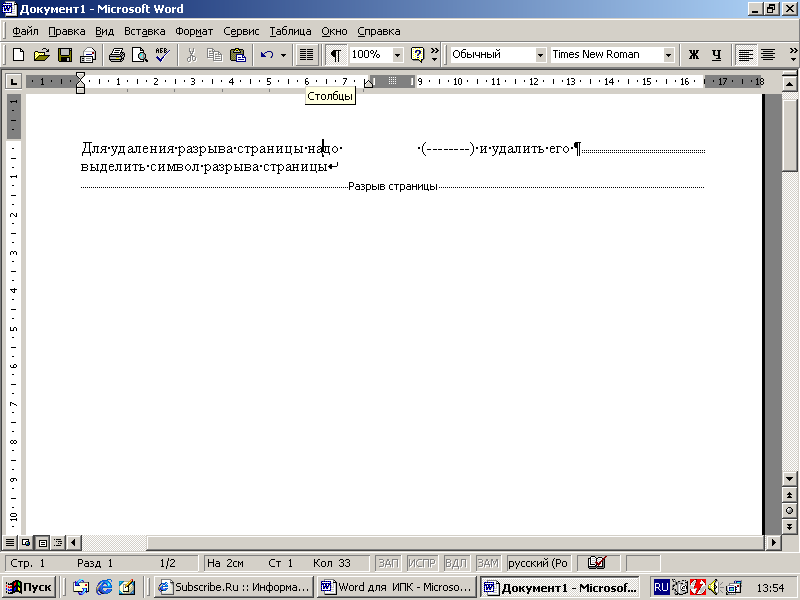Show more standard toolbar buttons chevron
Screen dimensions: 800x600
tap(435, 55)
